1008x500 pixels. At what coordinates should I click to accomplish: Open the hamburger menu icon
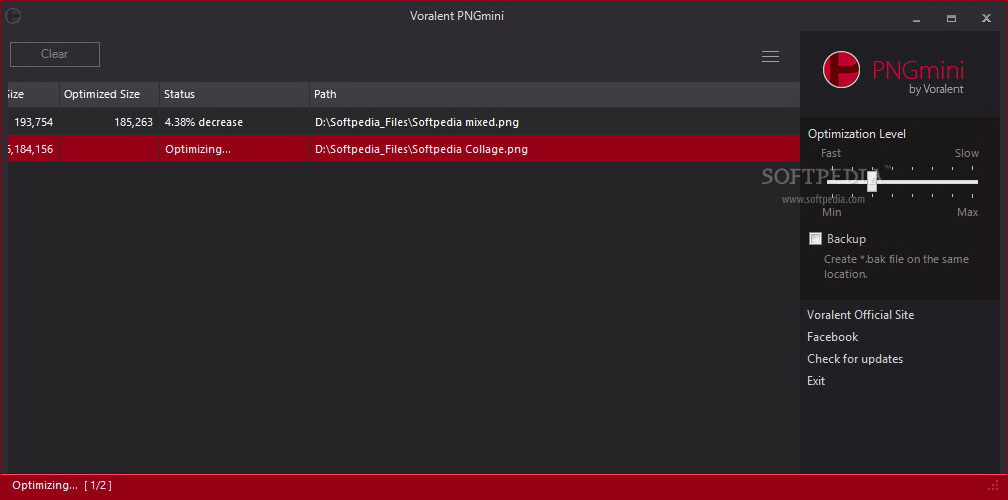tap(770, 57)
